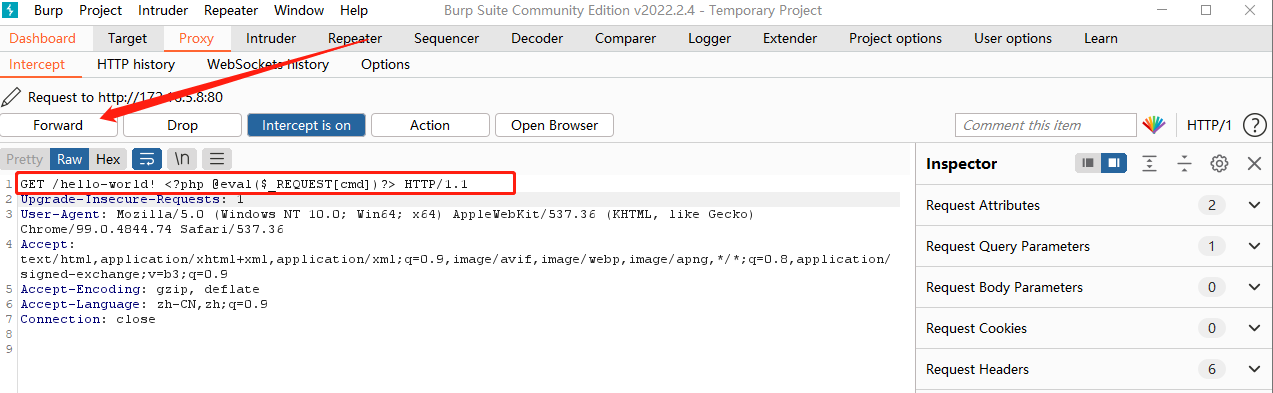Viewport: 1273px width, 393px height.
Task: Switch to the User options tab
Action: (x=1013, y=38)
